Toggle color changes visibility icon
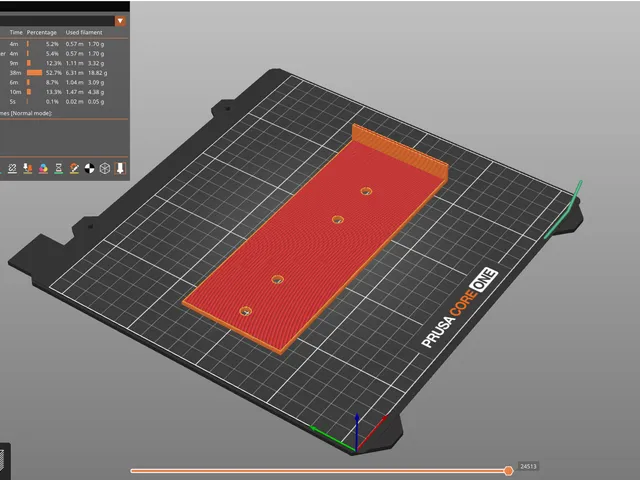 point(43,168)
